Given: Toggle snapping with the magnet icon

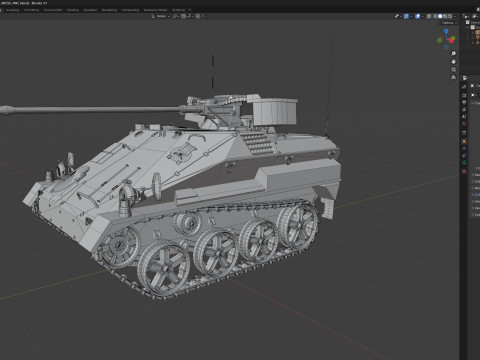Looking at the screenshot, I should (183, 16).
